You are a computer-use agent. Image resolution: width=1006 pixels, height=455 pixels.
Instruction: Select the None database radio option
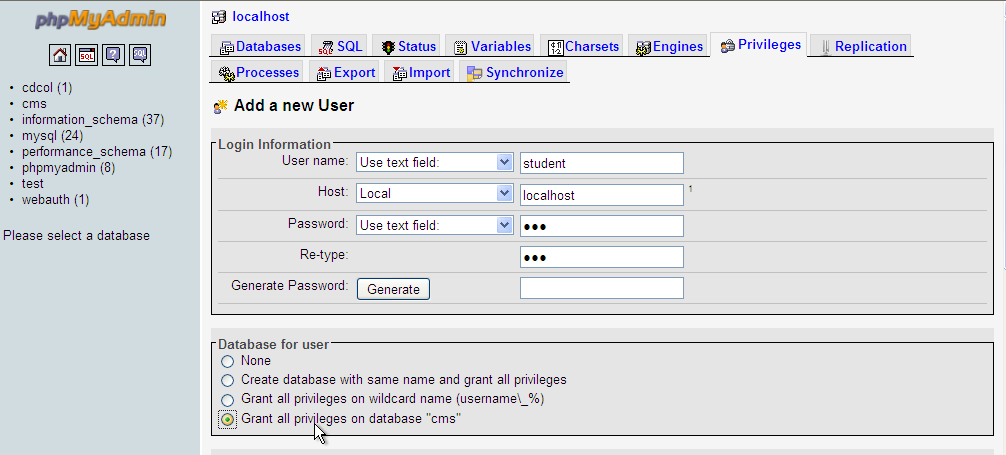(x=227, y=361)
